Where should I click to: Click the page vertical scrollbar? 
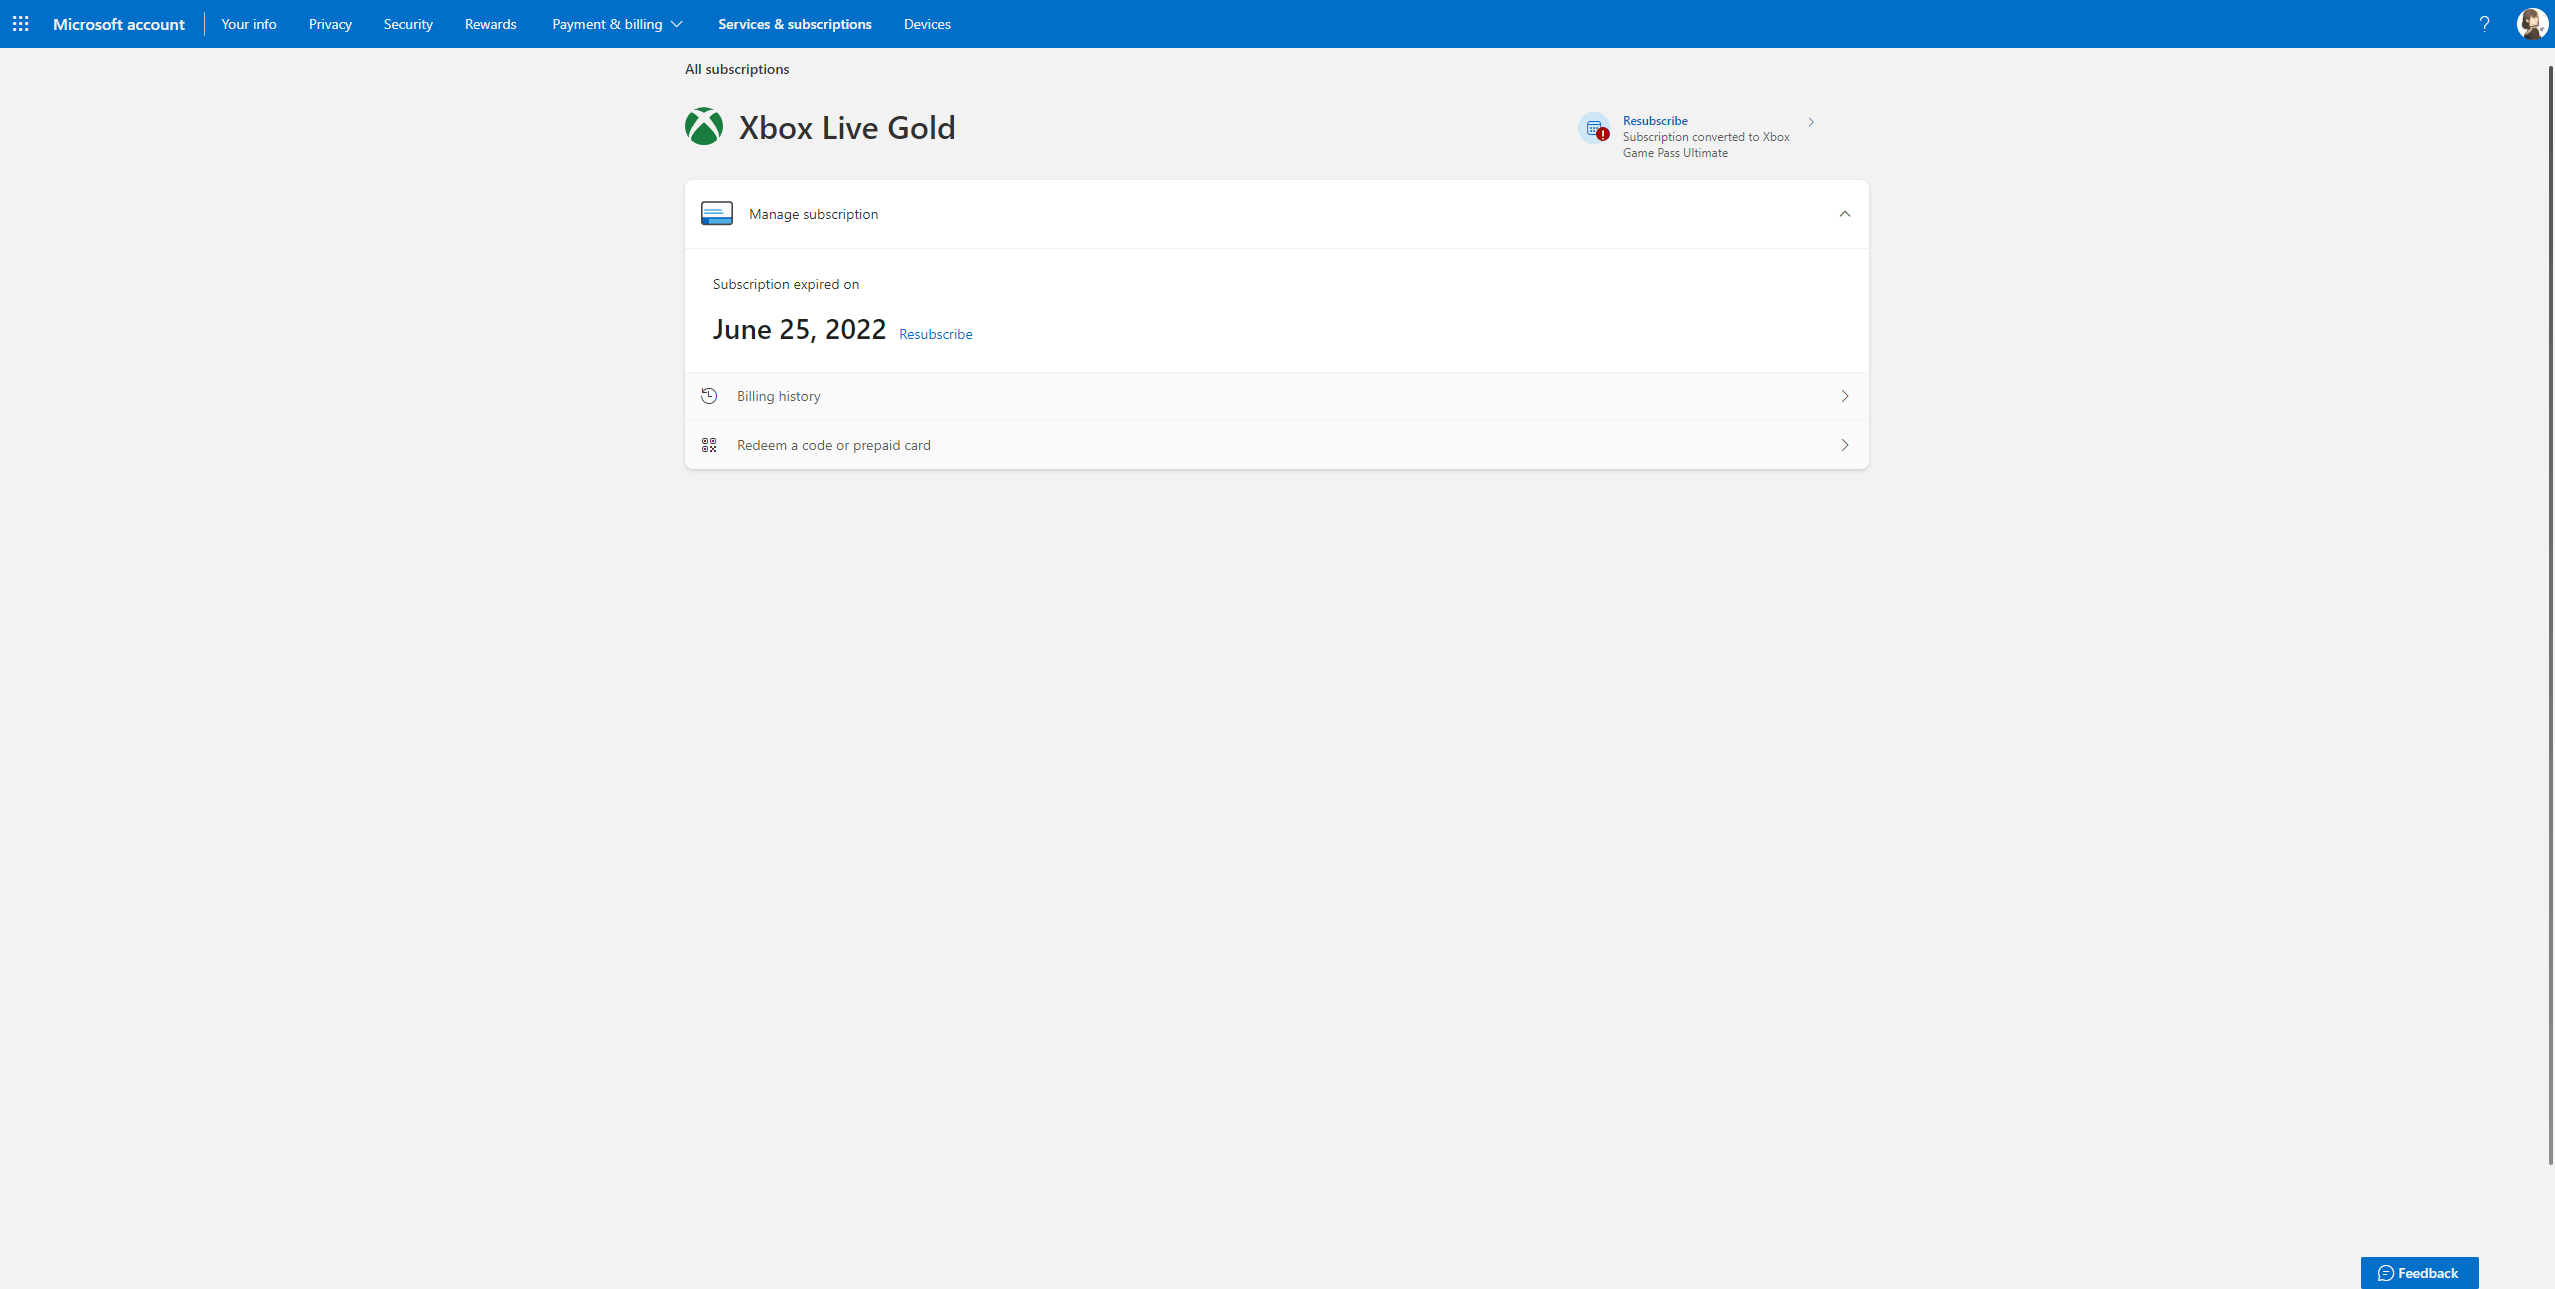pos(2550,615)
